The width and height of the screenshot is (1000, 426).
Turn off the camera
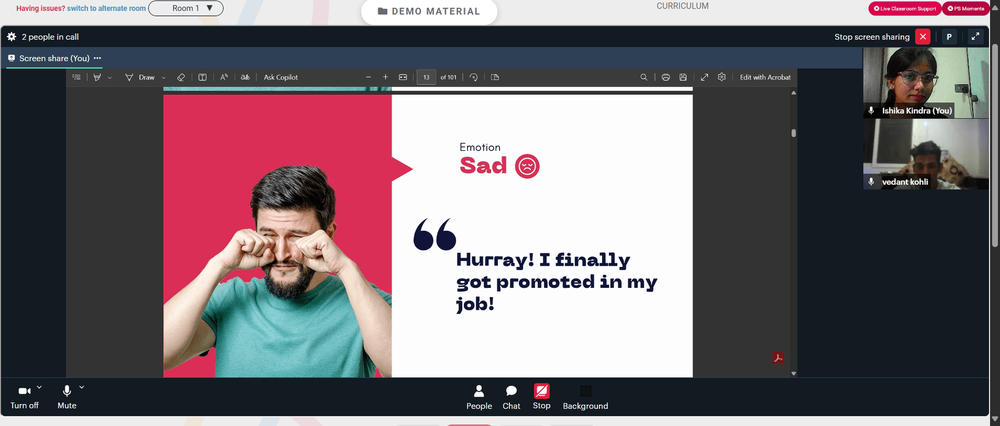tap(24, 397)
